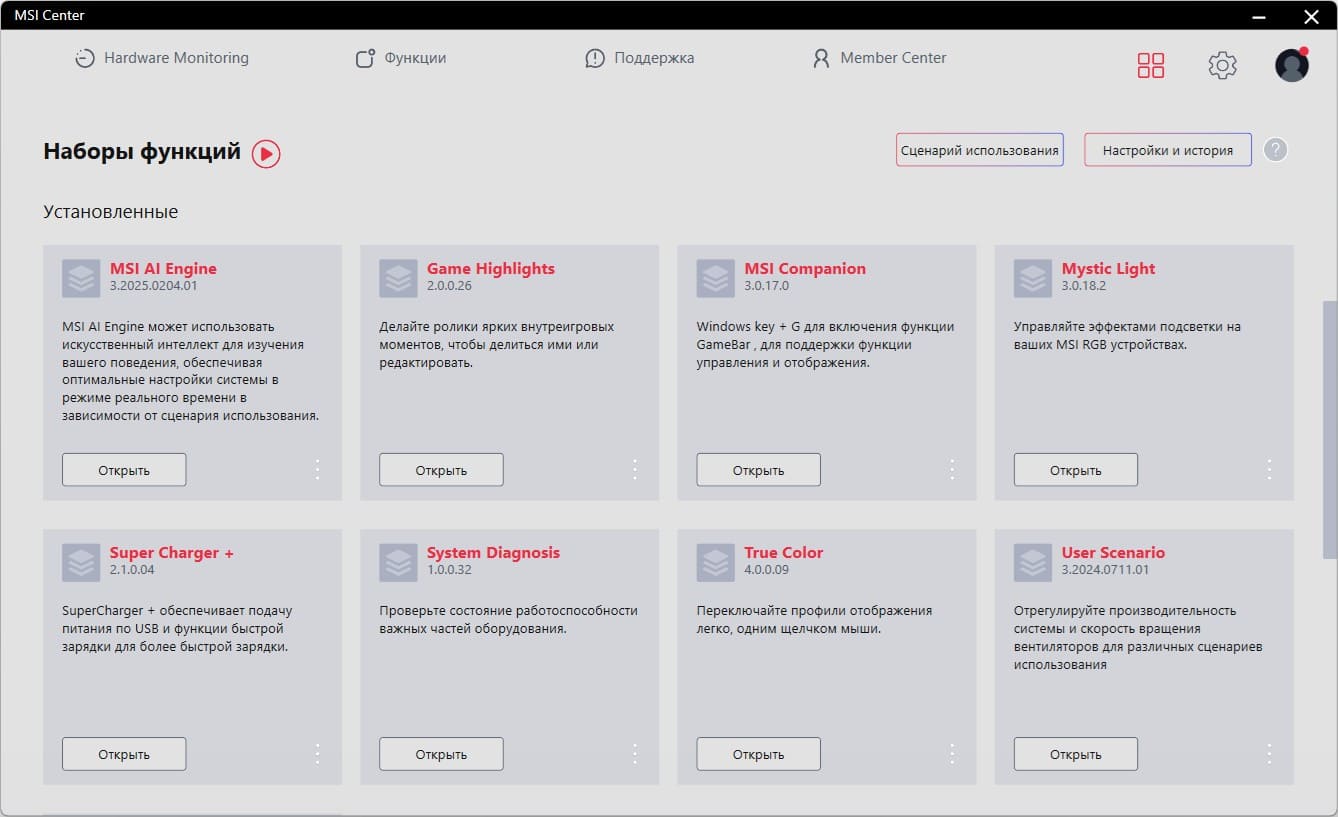Switch to Hardware Monitoring tab
The image size is (1338, 817).
(x=162, y=58)
